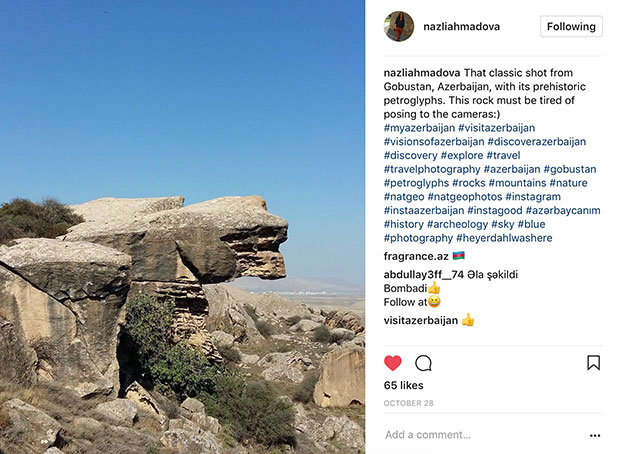Screen dimensions: 620x454
Task: Click the Add a comment field
Action: (x=484, y=435)
